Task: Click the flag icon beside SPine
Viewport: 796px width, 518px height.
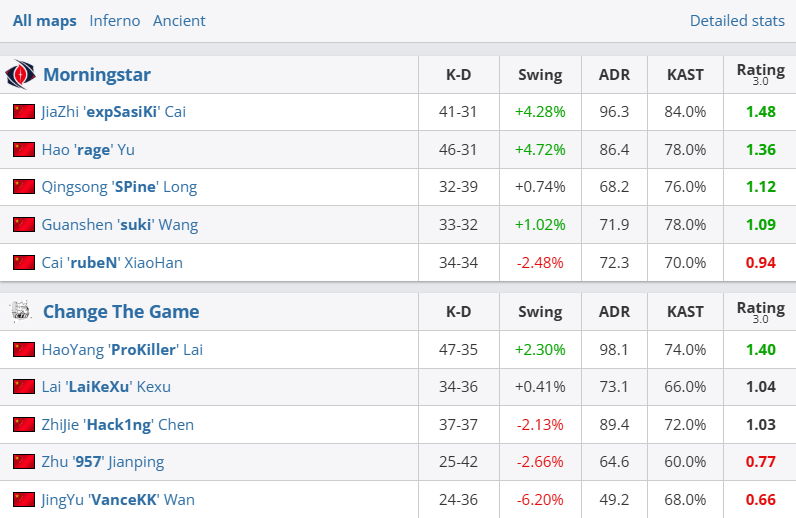Action: (24, 187)
